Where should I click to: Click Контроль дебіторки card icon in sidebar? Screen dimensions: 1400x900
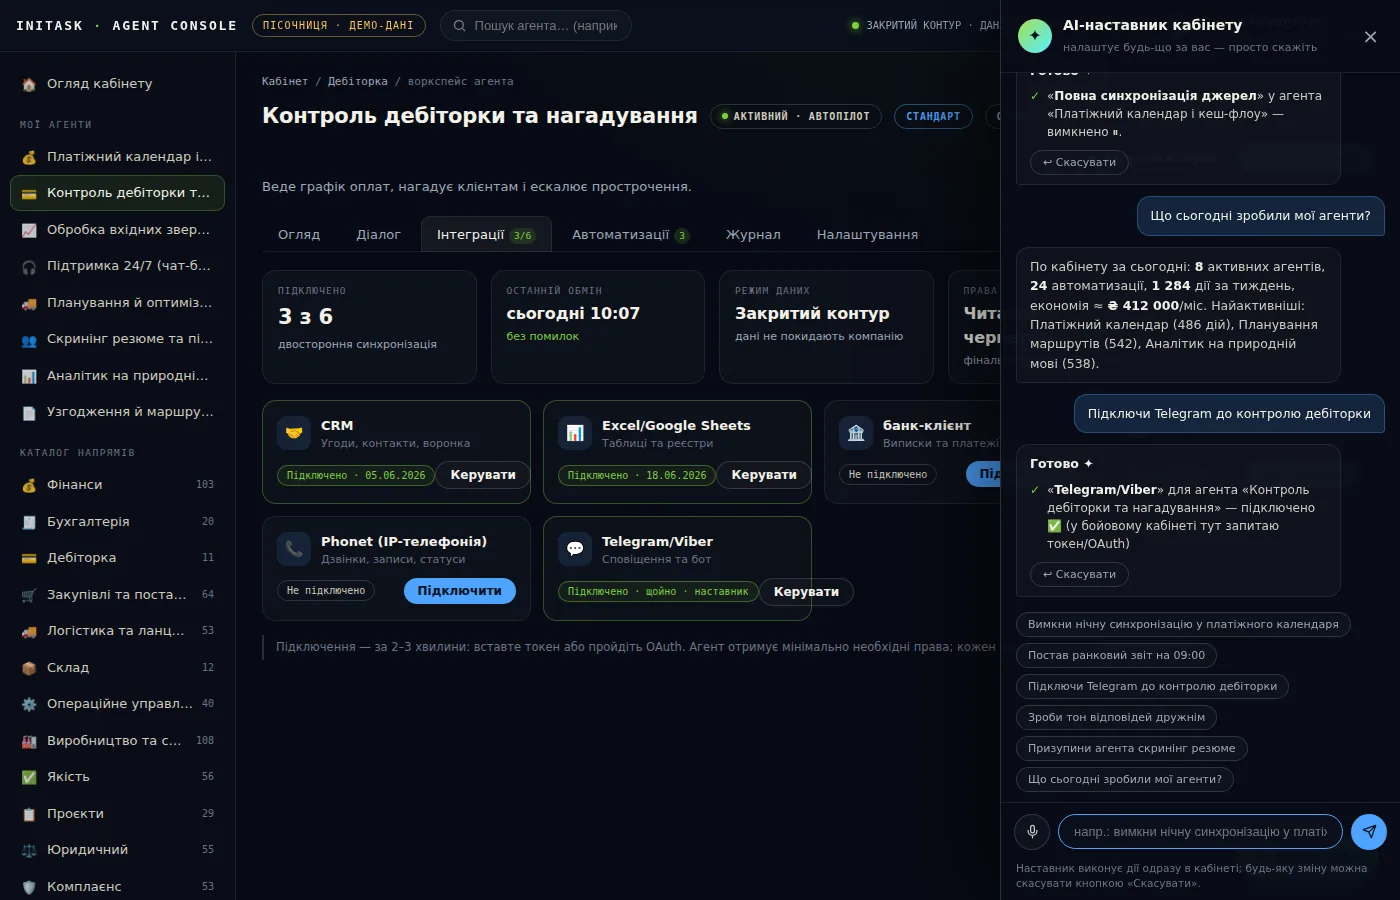[x=29, y=193]
